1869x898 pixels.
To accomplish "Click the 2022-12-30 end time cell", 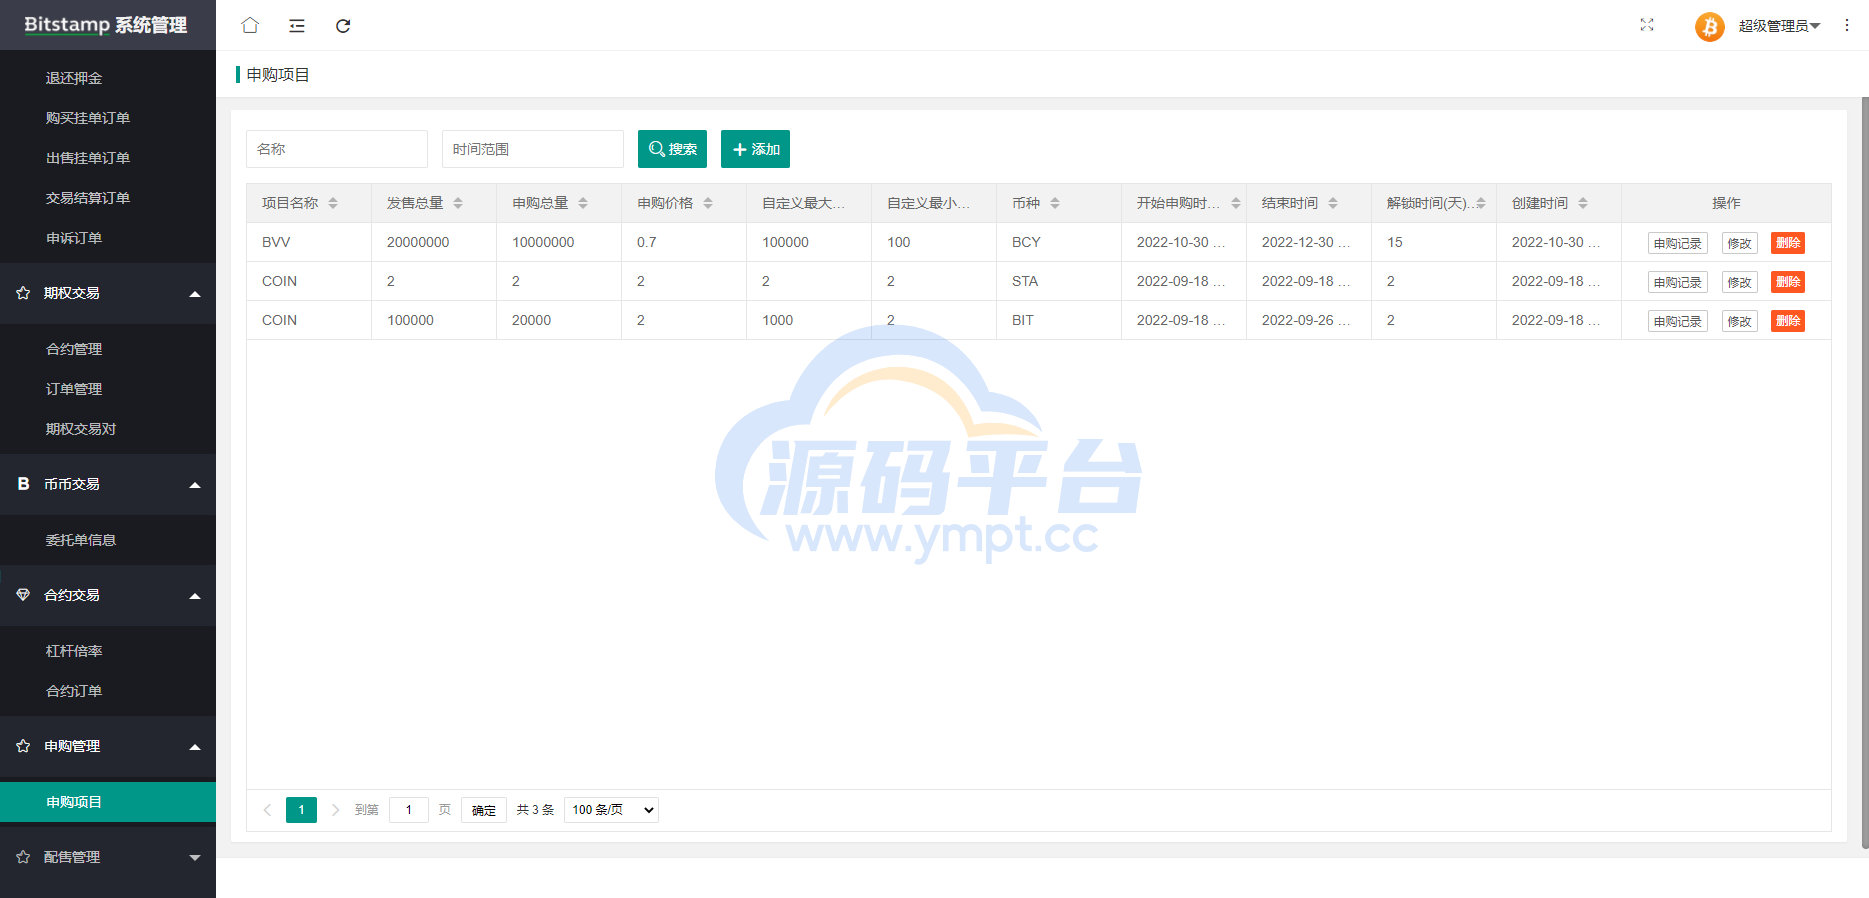I will point(1309,242).
